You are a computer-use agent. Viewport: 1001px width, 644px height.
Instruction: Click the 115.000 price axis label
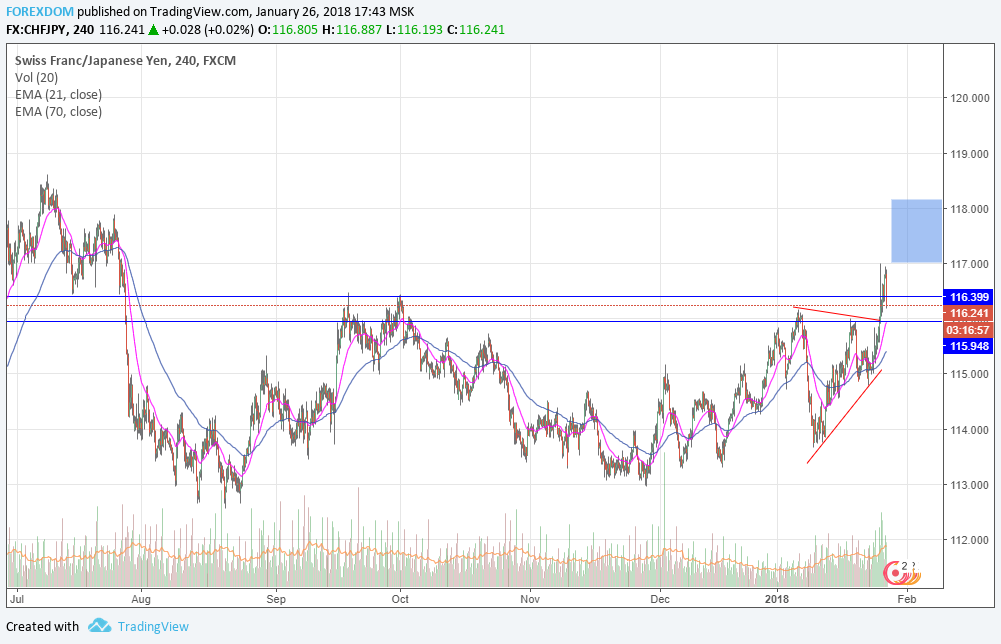click(x=970, y=375)
